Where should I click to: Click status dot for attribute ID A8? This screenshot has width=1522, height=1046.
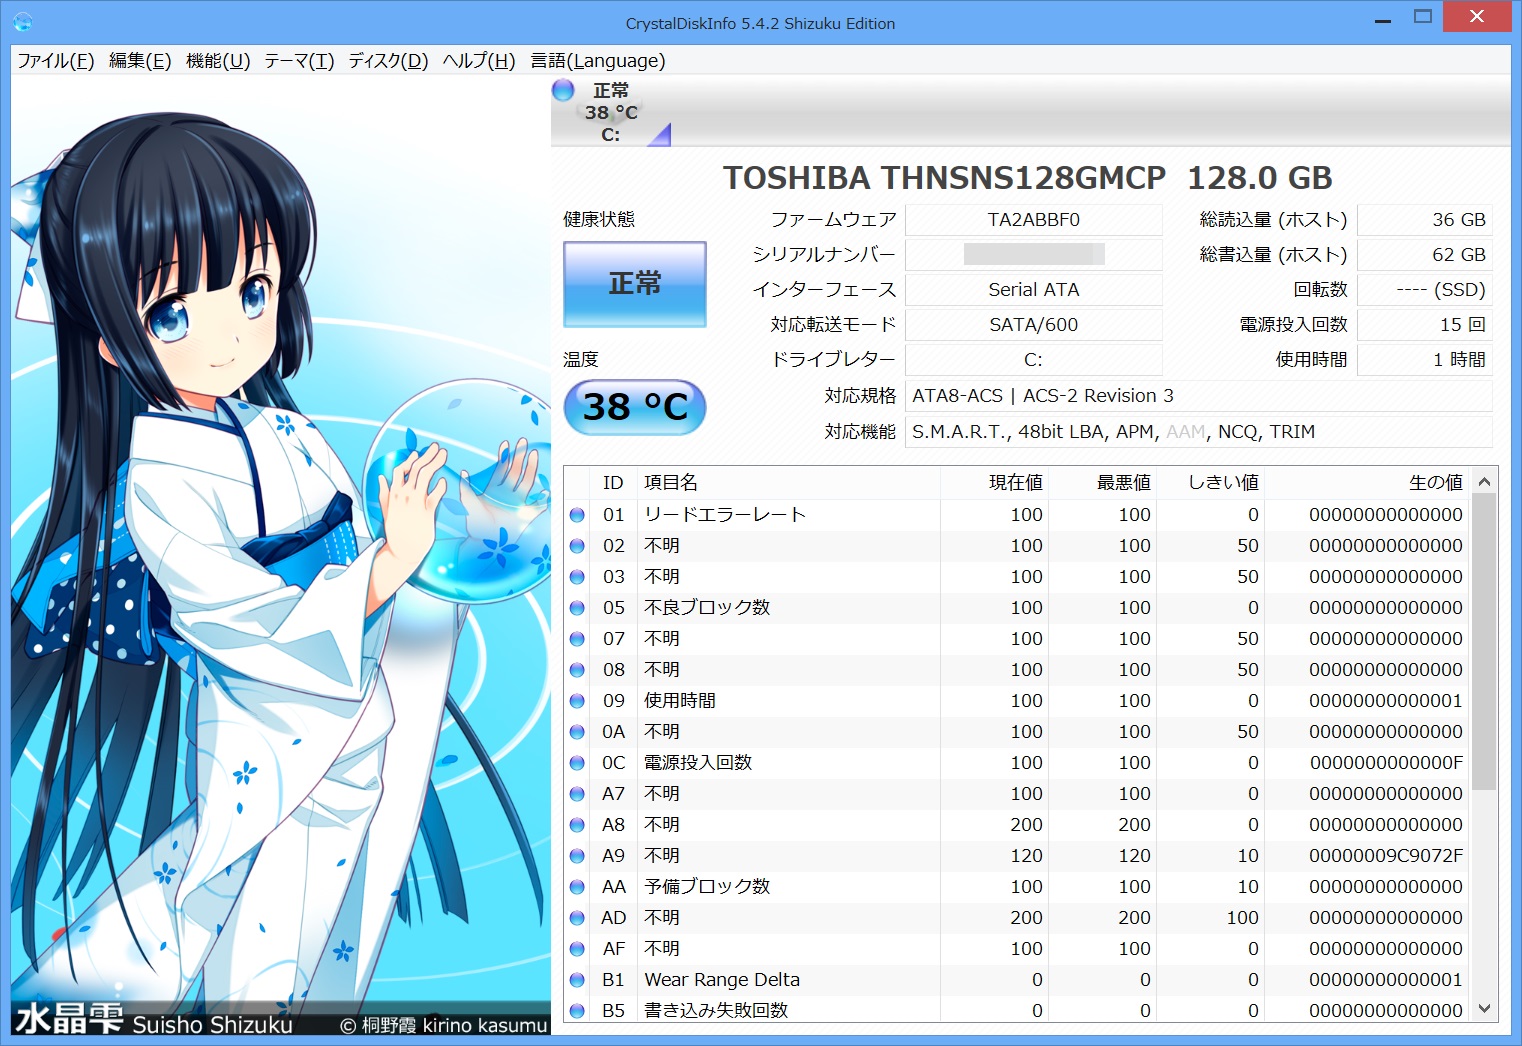click(x=577, y=825)
